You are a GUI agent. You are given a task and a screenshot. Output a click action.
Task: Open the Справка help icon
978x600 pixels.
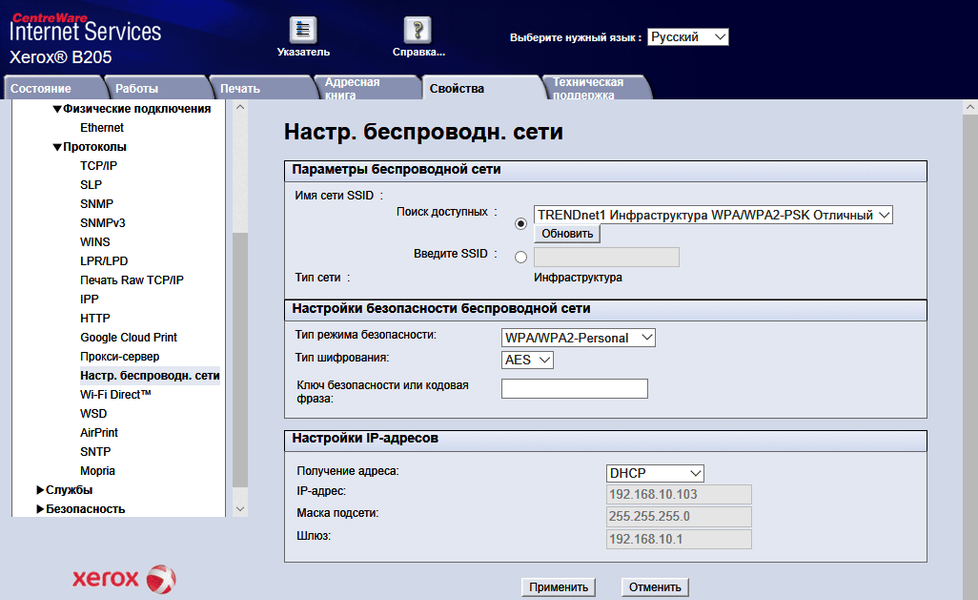(x=418, y=30)
